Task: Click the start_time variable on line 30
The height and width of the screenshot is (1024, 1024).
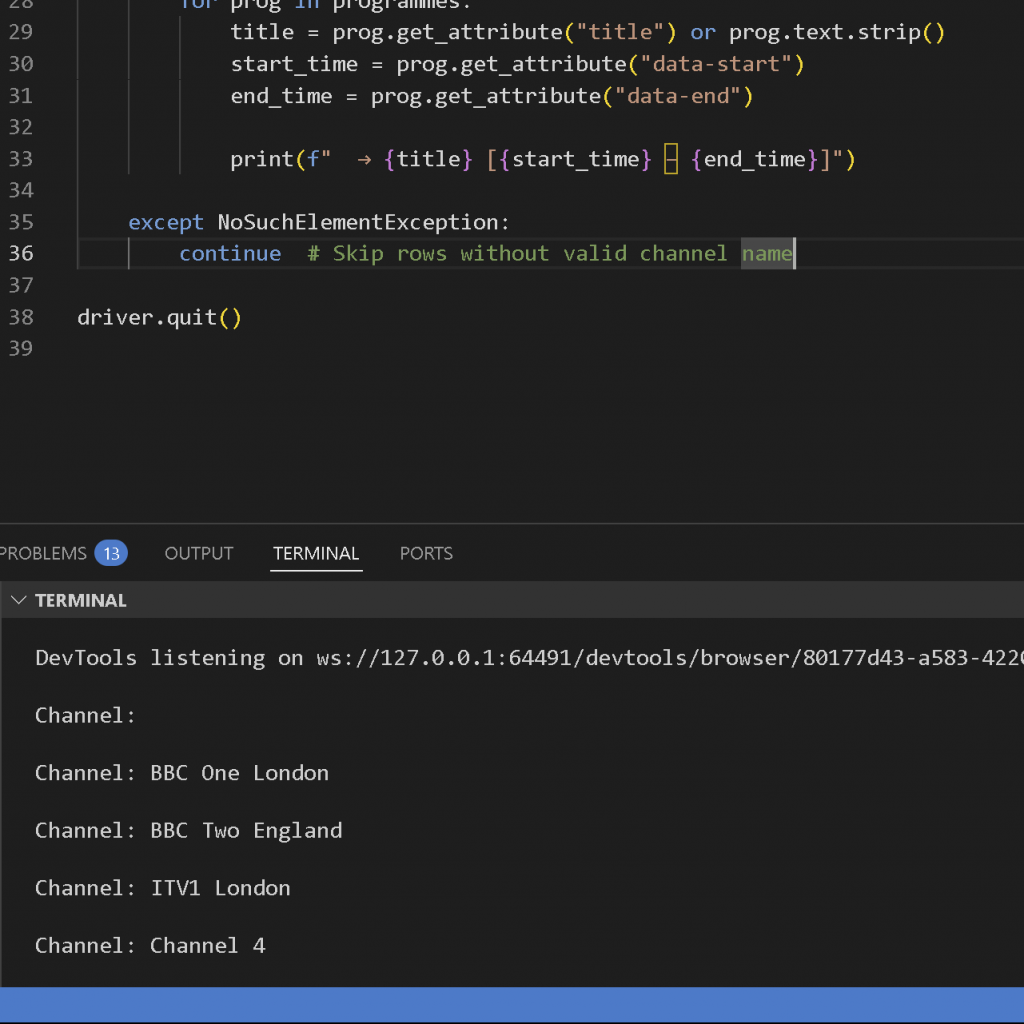Action: [x=294, y=64]
